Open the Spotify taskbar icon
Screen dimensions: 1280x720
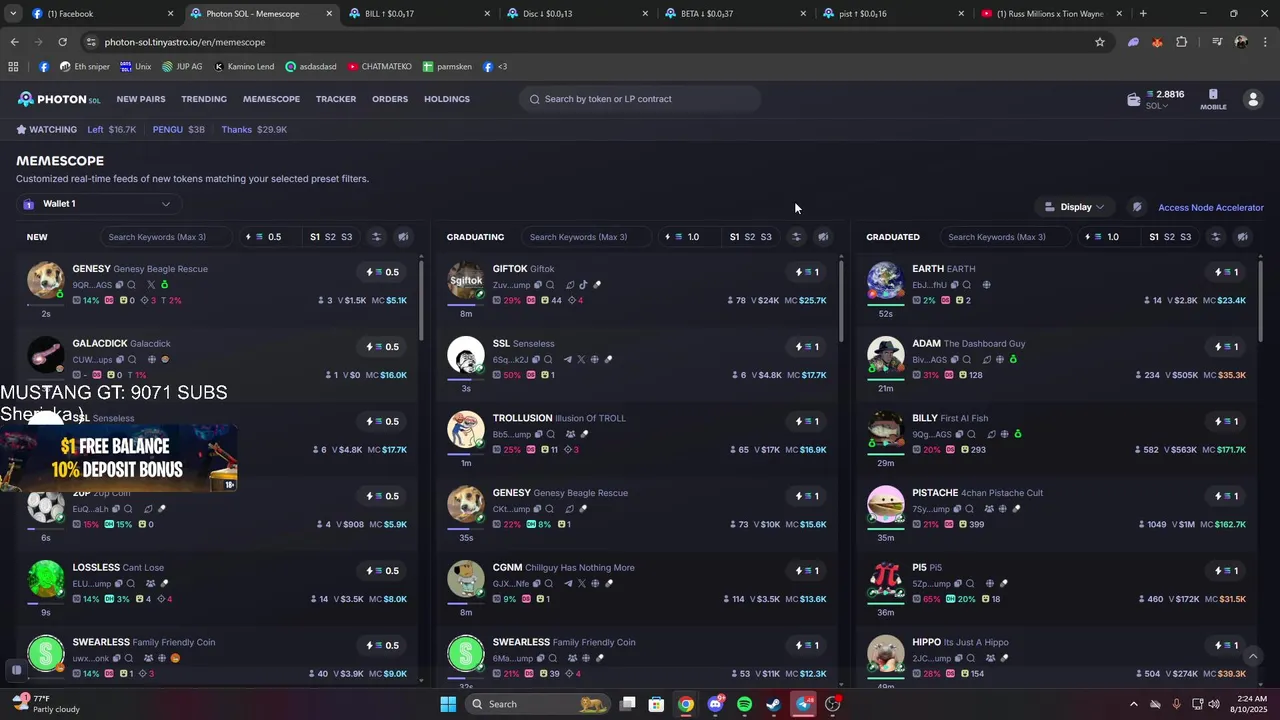pyautogui.click(x=744, y=704)
